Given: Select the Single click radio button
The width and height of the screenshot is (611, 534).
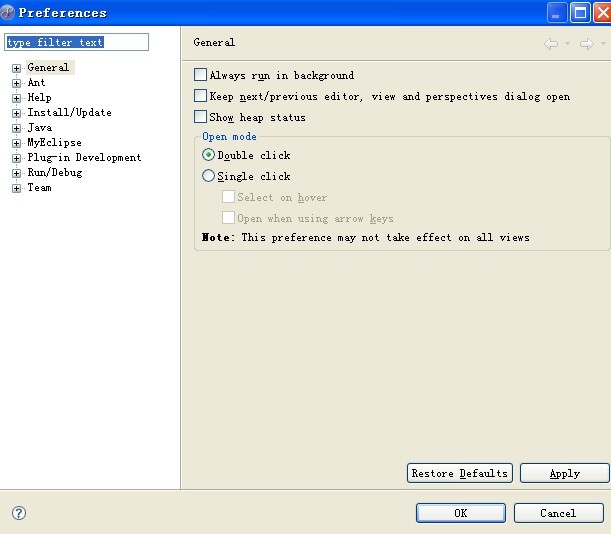Looking at the screenshot, I should [208, 176].
